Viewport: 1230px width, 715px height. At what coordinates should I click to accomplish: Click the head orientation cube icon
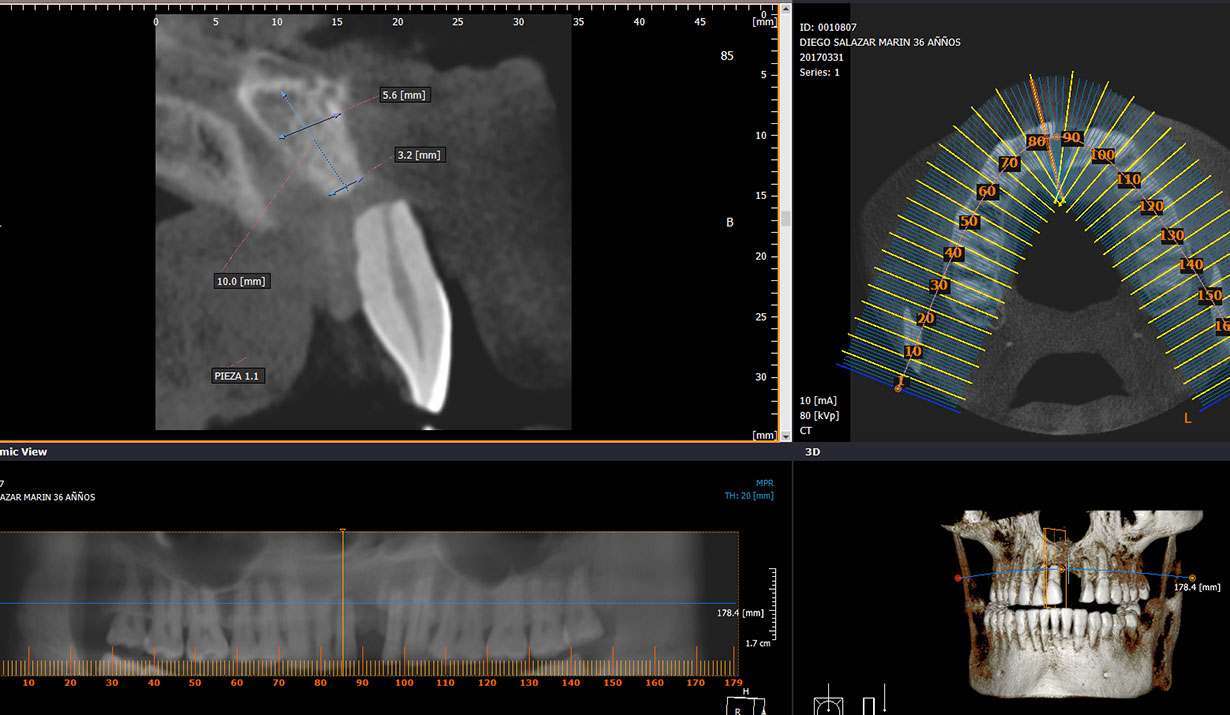point(740,703)
